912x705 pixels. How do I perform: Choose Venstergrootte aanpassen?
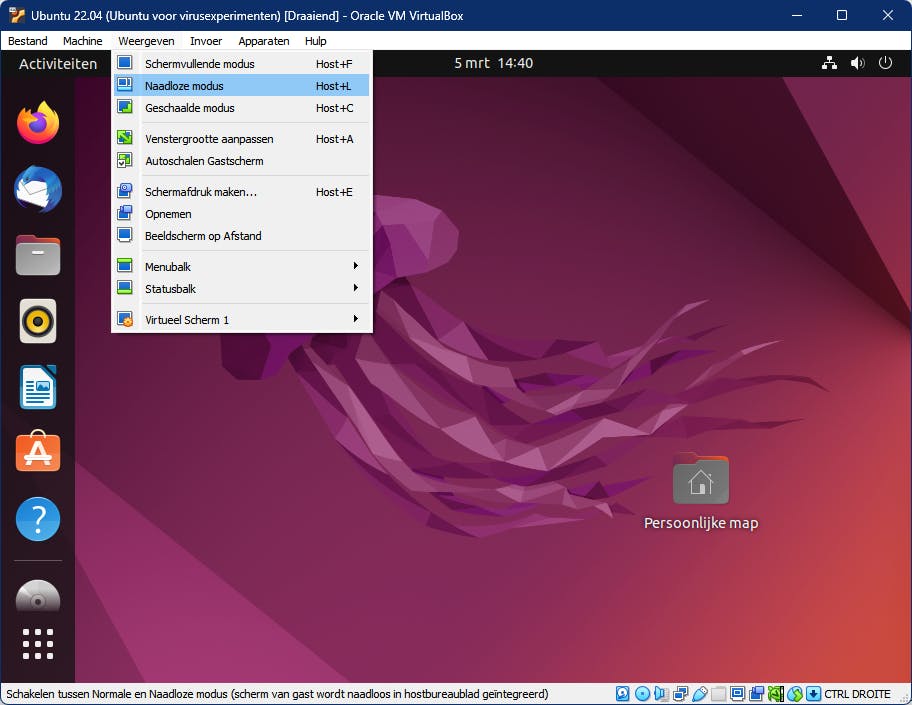click(242, 139)
